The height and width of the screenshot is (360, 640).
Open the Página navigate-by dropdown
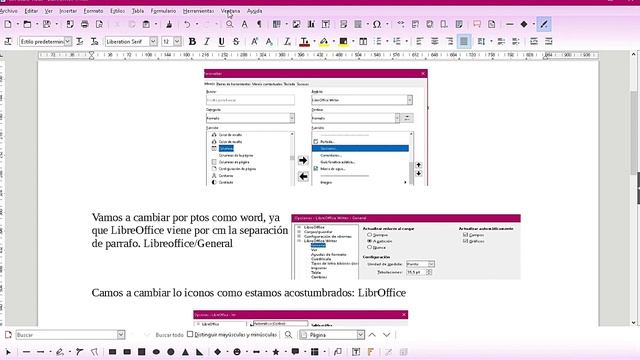coord(360,335)
